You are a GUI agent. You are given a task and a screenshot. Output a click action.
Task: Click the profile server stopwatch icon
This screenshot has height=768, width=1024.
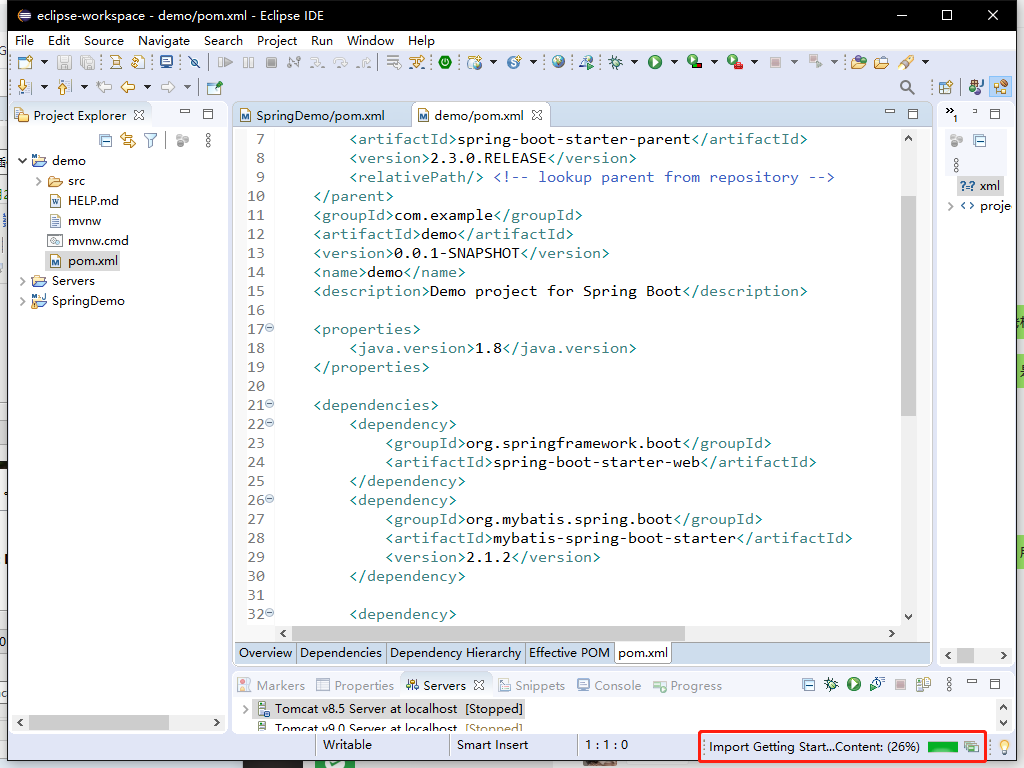(876, 684)
